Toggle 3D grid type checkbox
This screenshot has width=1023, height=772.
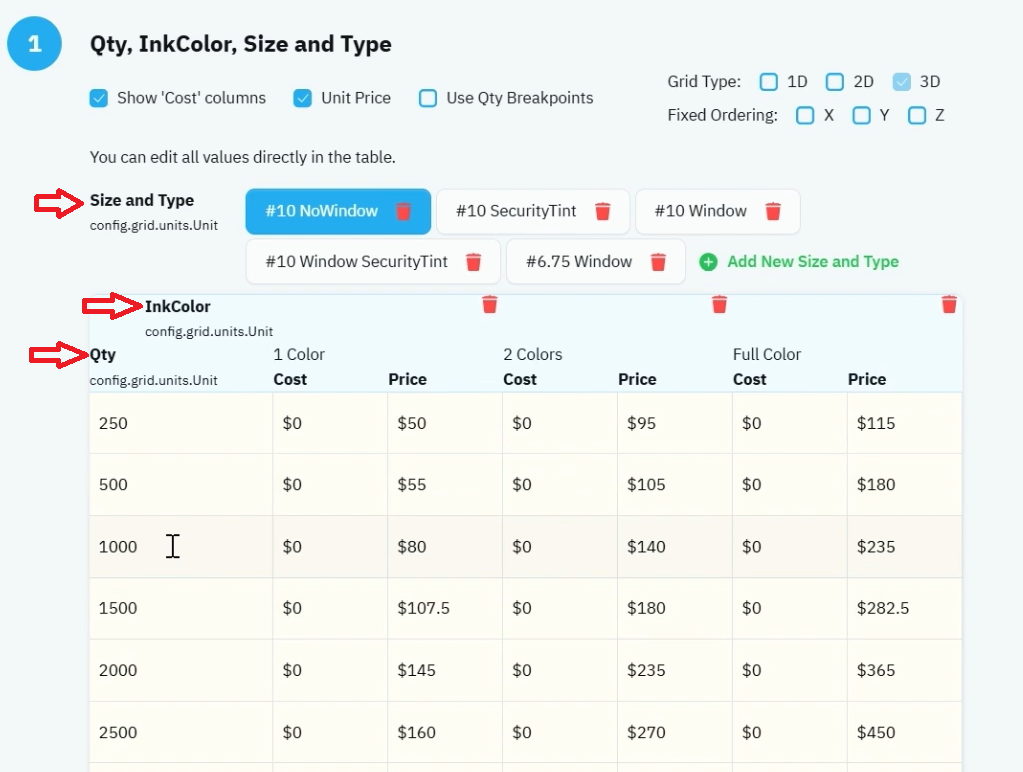[x=902, y=82]
